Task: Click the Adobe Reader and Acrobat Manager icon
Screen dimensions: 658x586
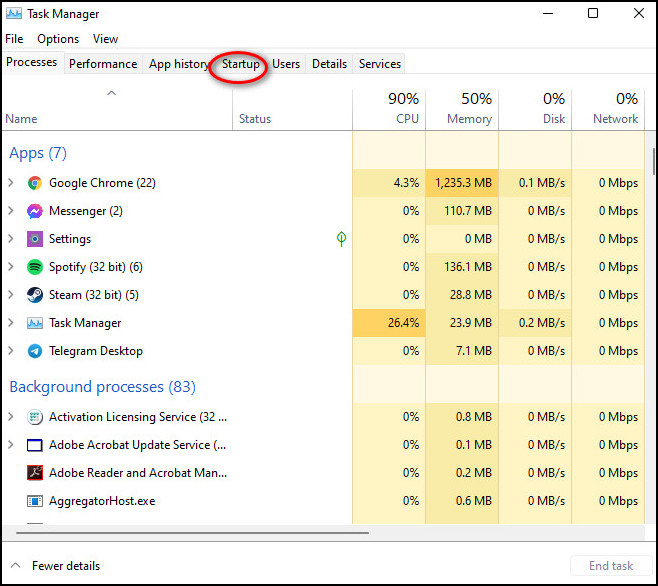Action: 35,473
